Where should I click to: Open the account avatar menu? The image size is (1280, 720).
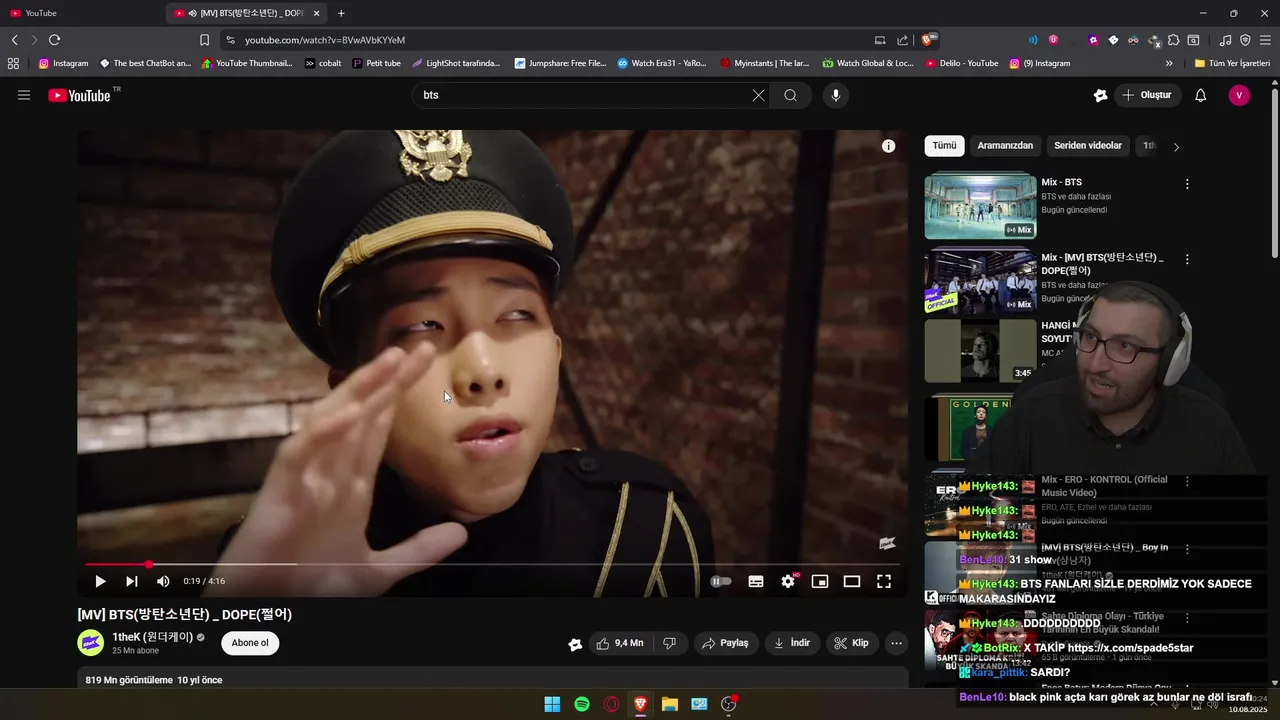pos(1239,95)
